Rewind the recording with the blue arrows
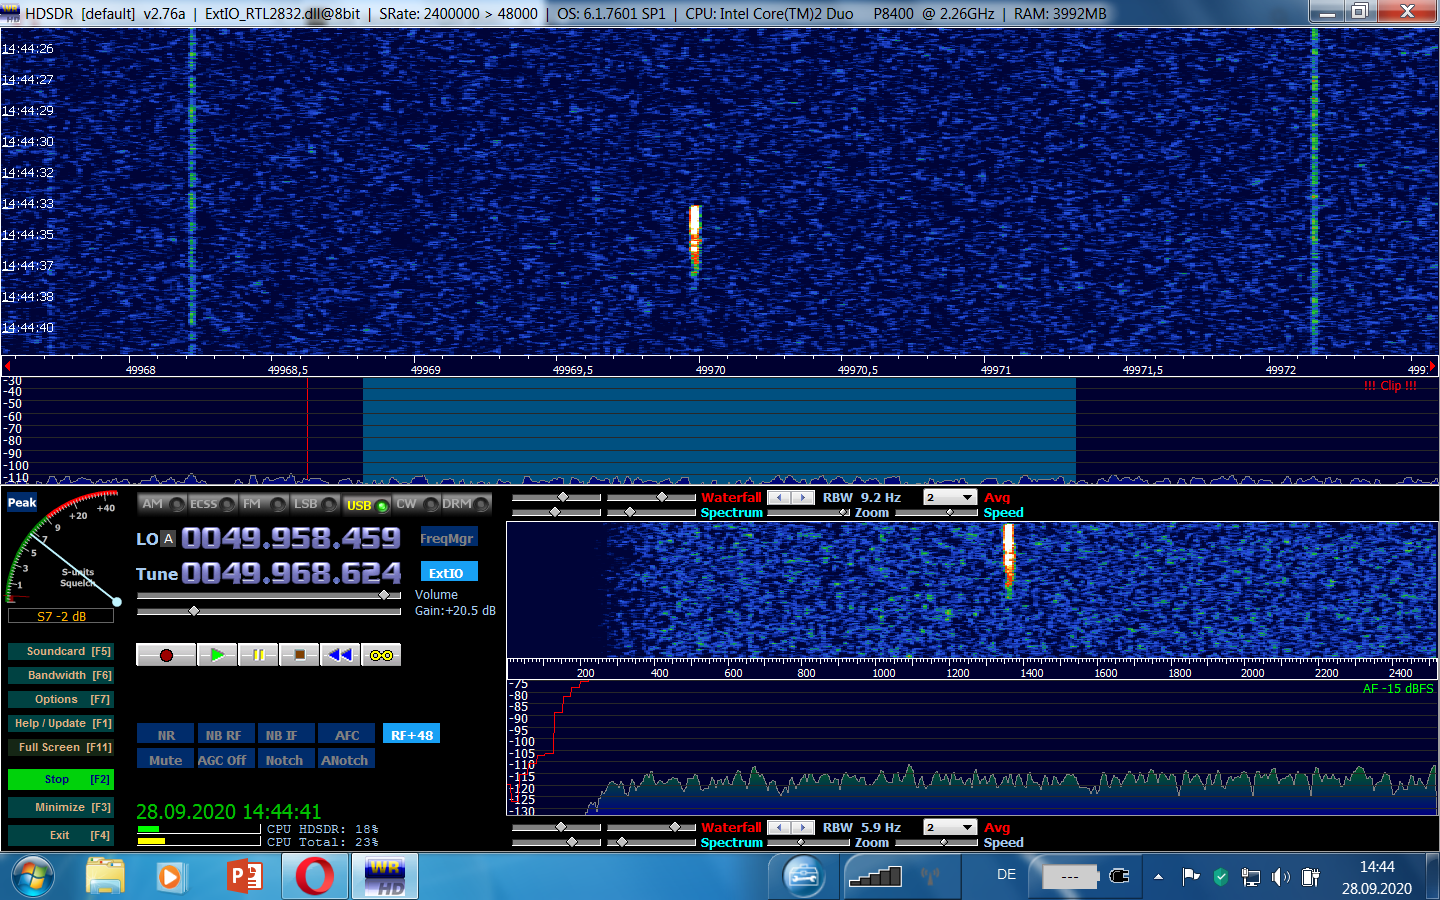The width and height of the screenshot is (1440, 900). [x=340, y=655]
